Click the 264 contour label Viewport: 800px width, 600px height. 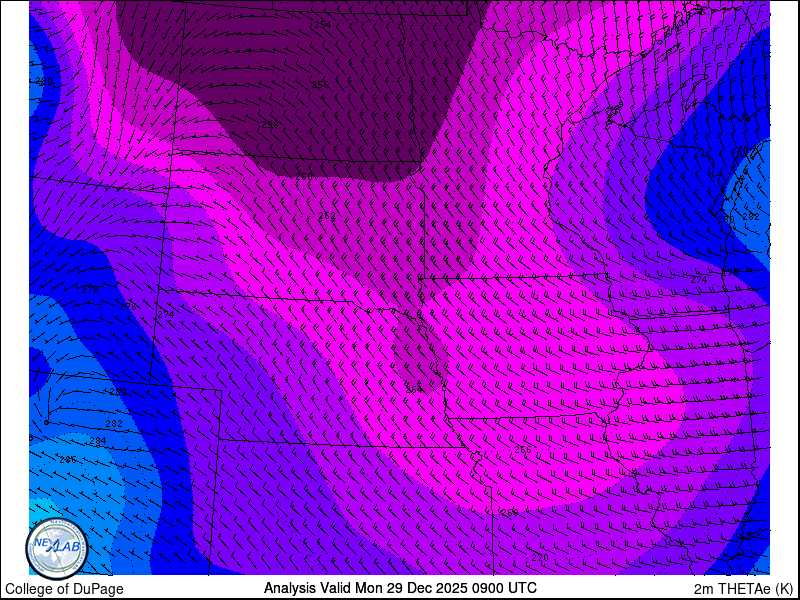click(414, 389)
